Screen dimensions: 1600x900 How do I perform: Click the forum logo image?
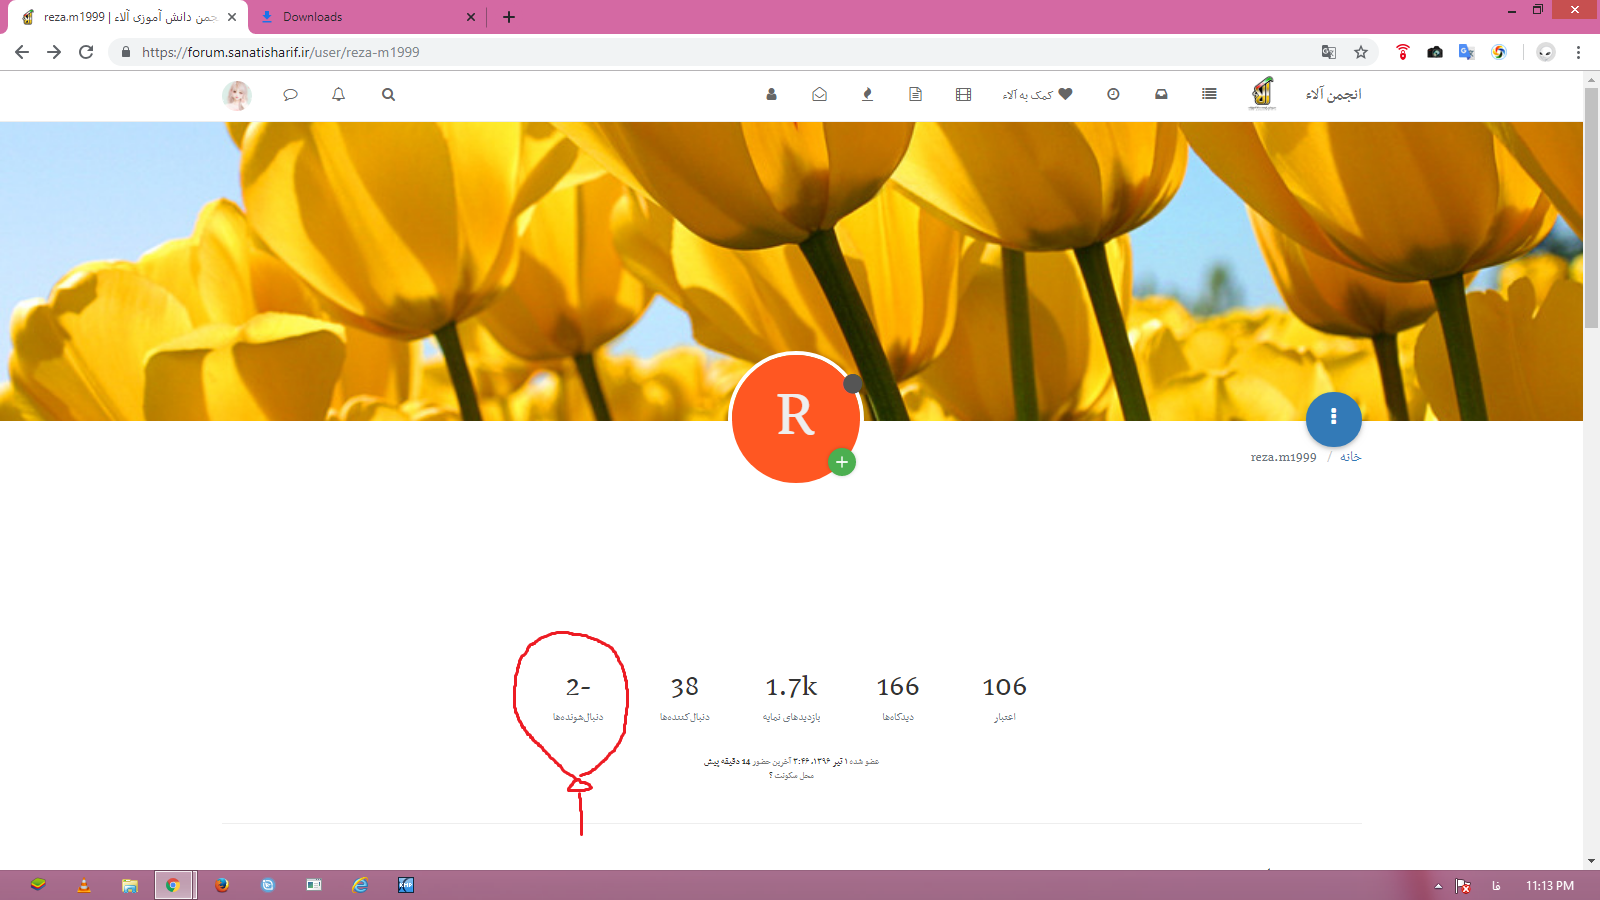pyautogui.click(x=1263, y=93)
